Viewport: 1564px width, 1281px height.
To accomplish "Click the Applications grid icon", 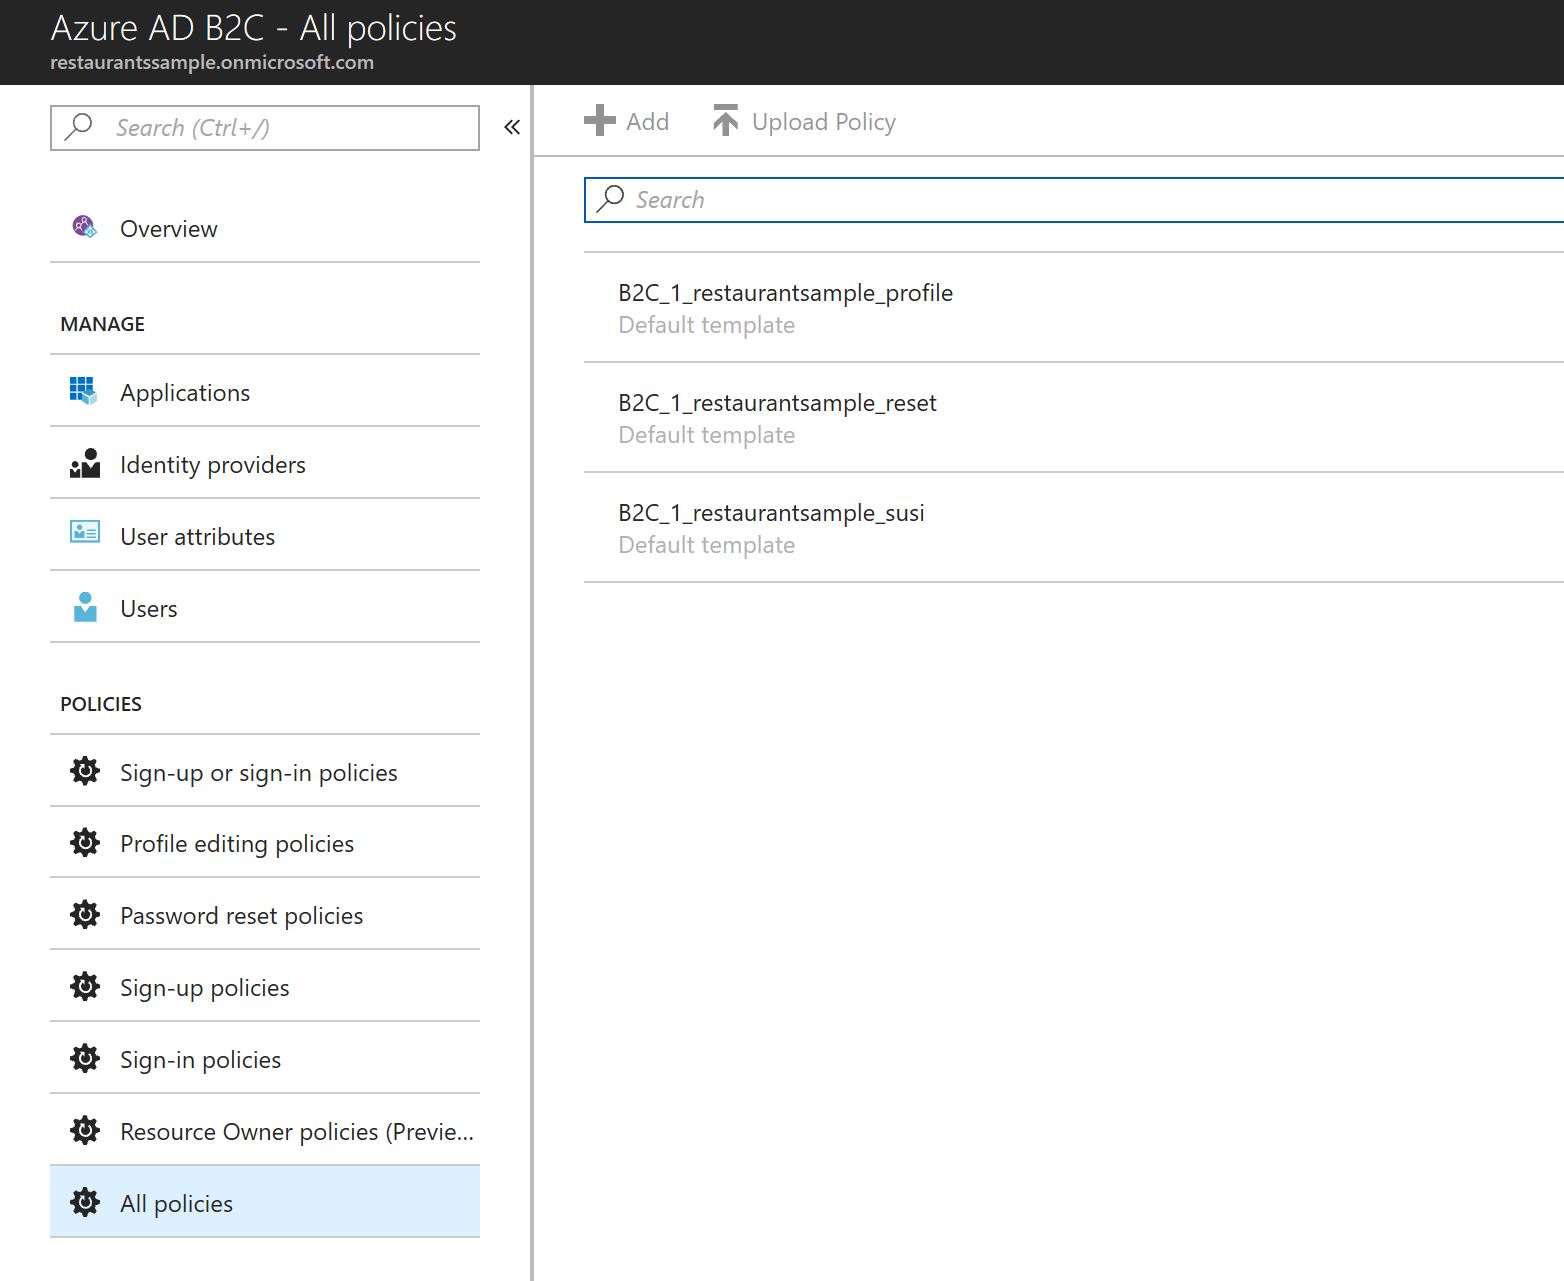I will [84, 391].
